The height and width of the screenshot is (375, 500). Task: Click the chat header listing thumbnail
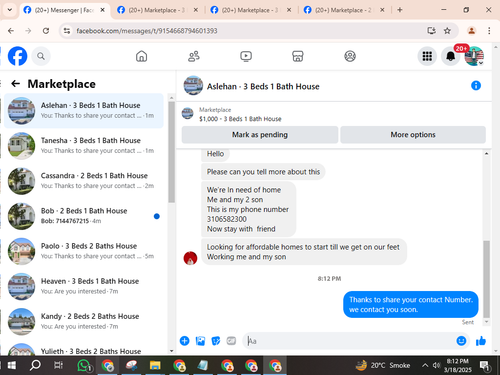193,85
